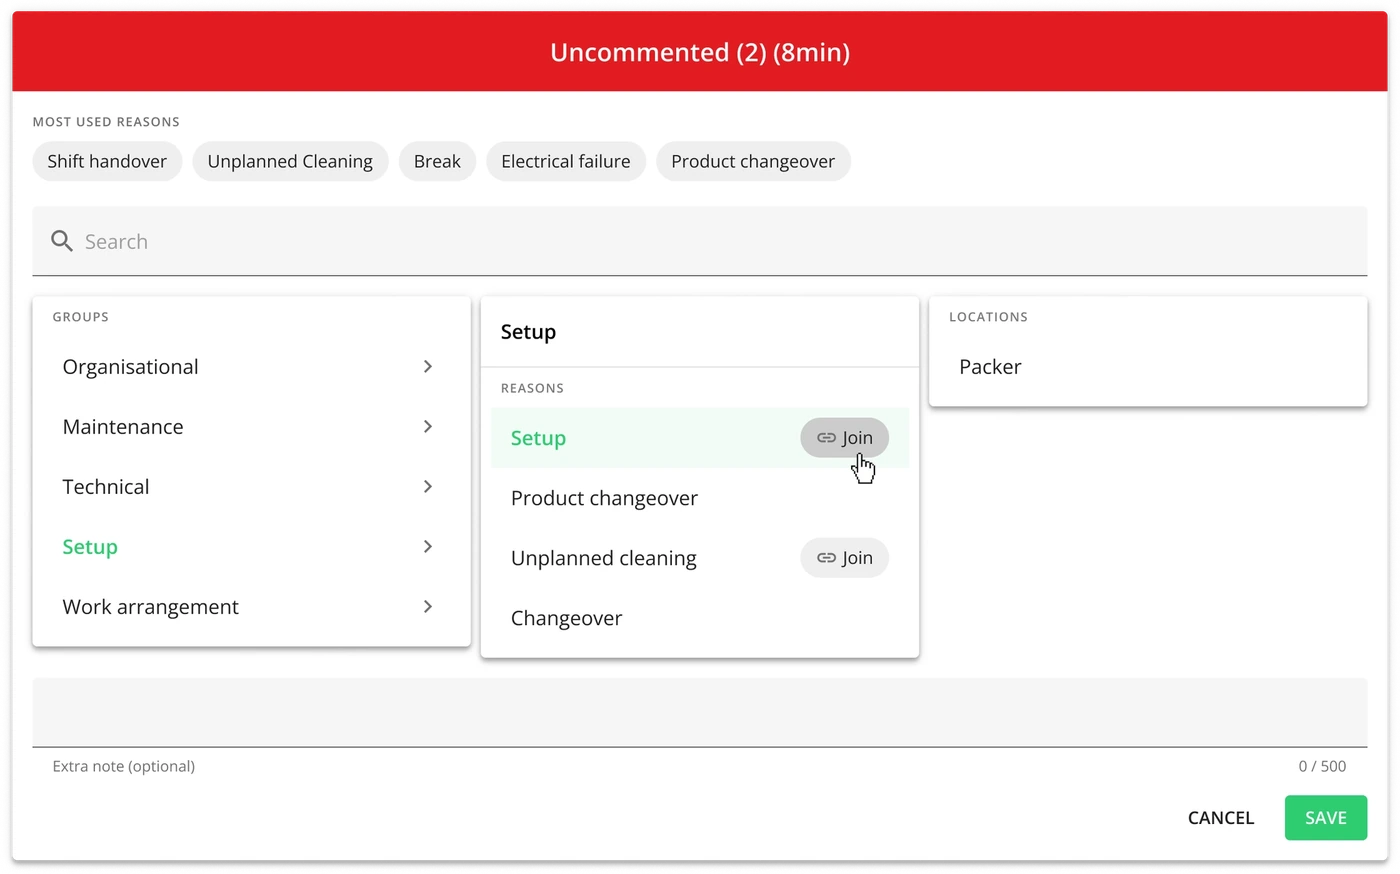Choose the Shift handover chip
Image resolution: width=1400 pixels, height=874 pixels.
[107, 161]
